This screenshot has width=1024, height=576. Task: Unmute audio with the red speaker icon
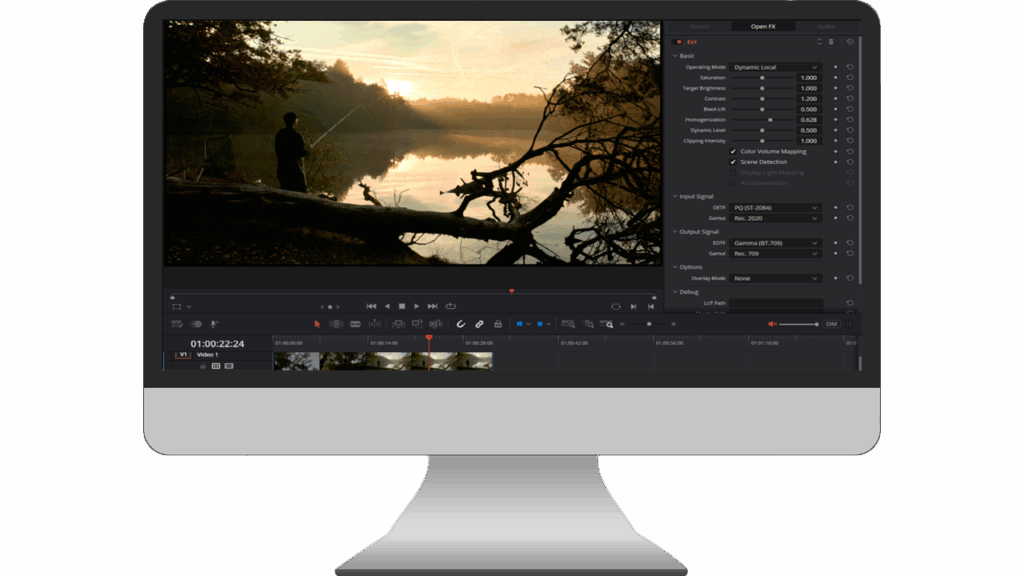(x=772, y=324)
